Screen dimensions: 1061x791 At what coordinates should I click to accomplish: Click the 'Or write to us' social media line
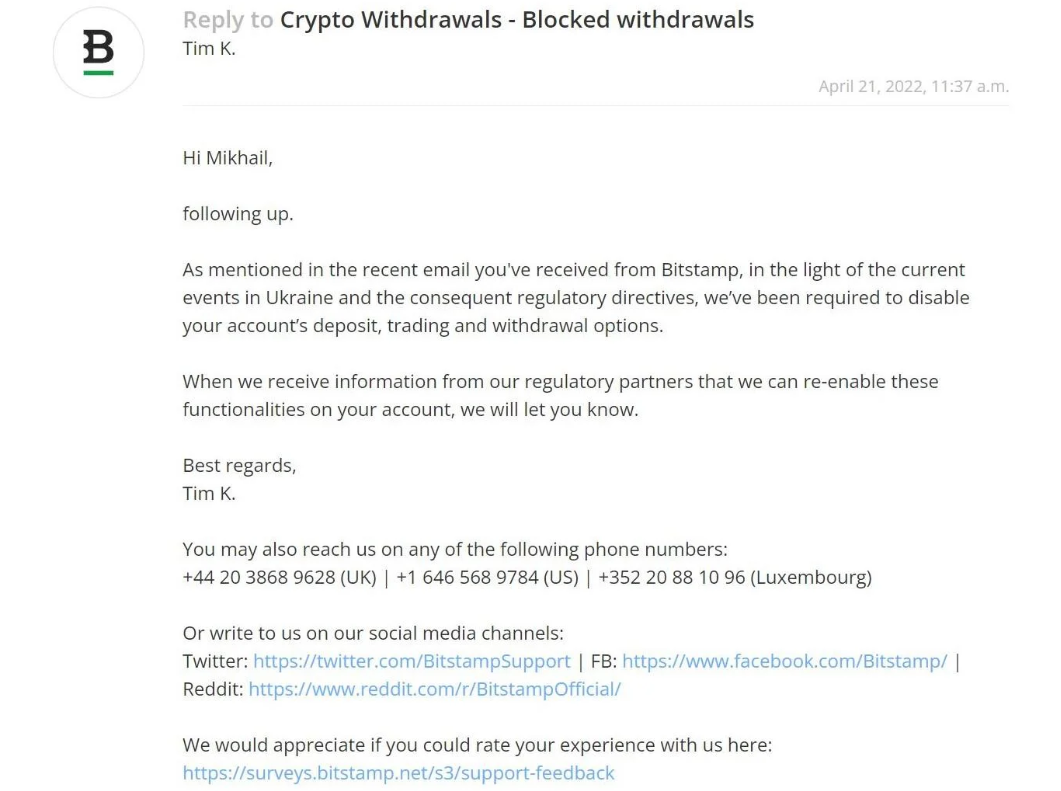[x=373, y=633]
